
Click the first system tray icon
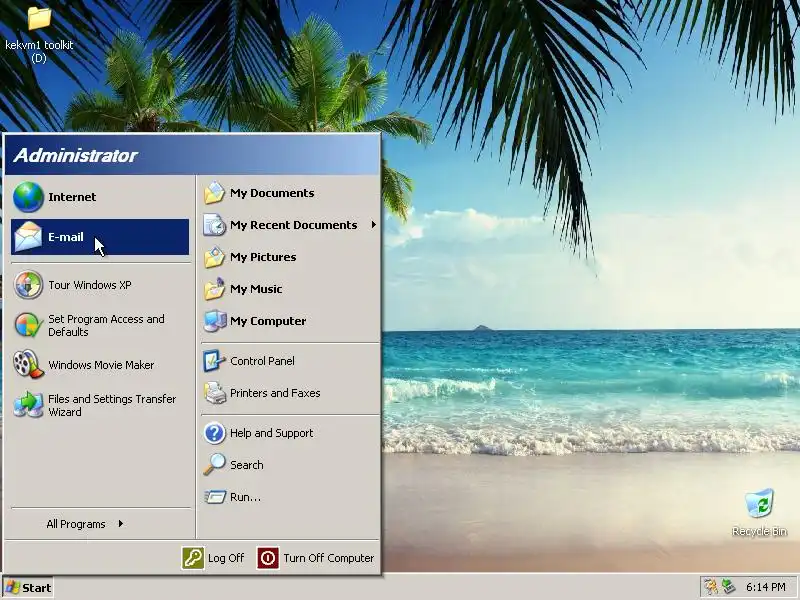click(x=711, y=587)
